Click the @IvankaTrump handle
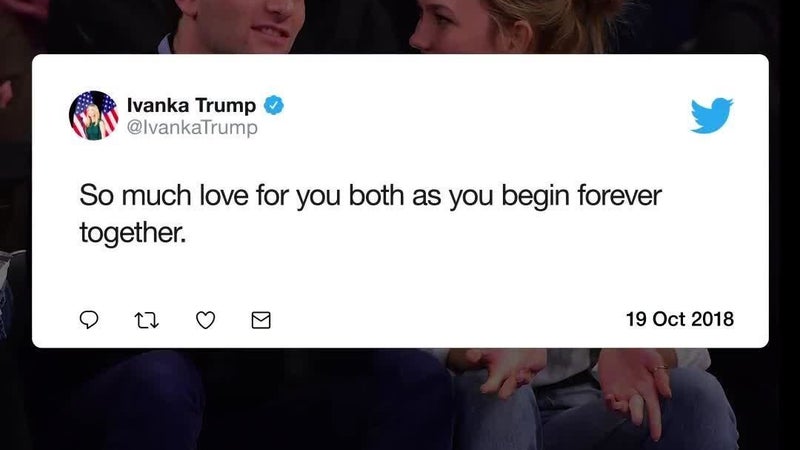The width and height of the screenshot is (800, 450). pos(192,127)
